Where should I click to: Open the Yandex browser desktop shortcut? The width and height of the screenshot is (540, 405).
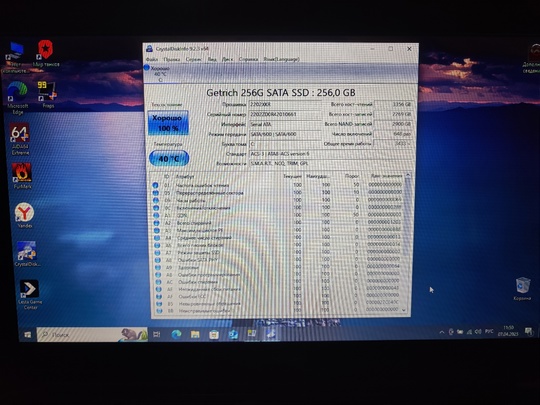[x=24, y=215]
